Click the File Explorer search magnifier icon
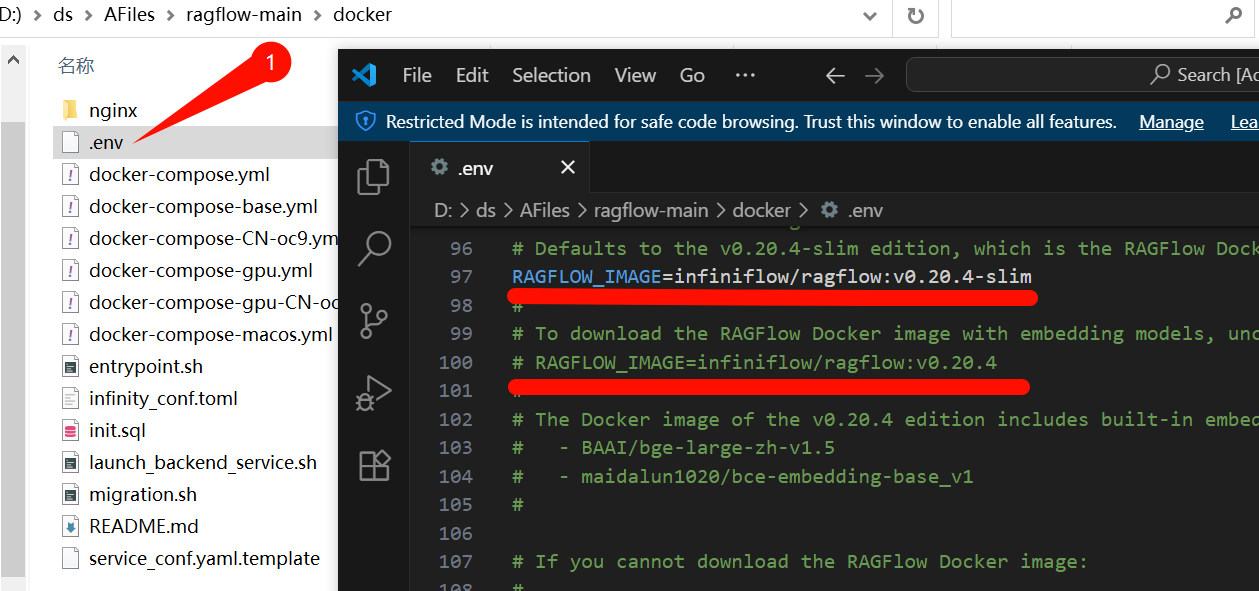 (x=1234, y=15)
